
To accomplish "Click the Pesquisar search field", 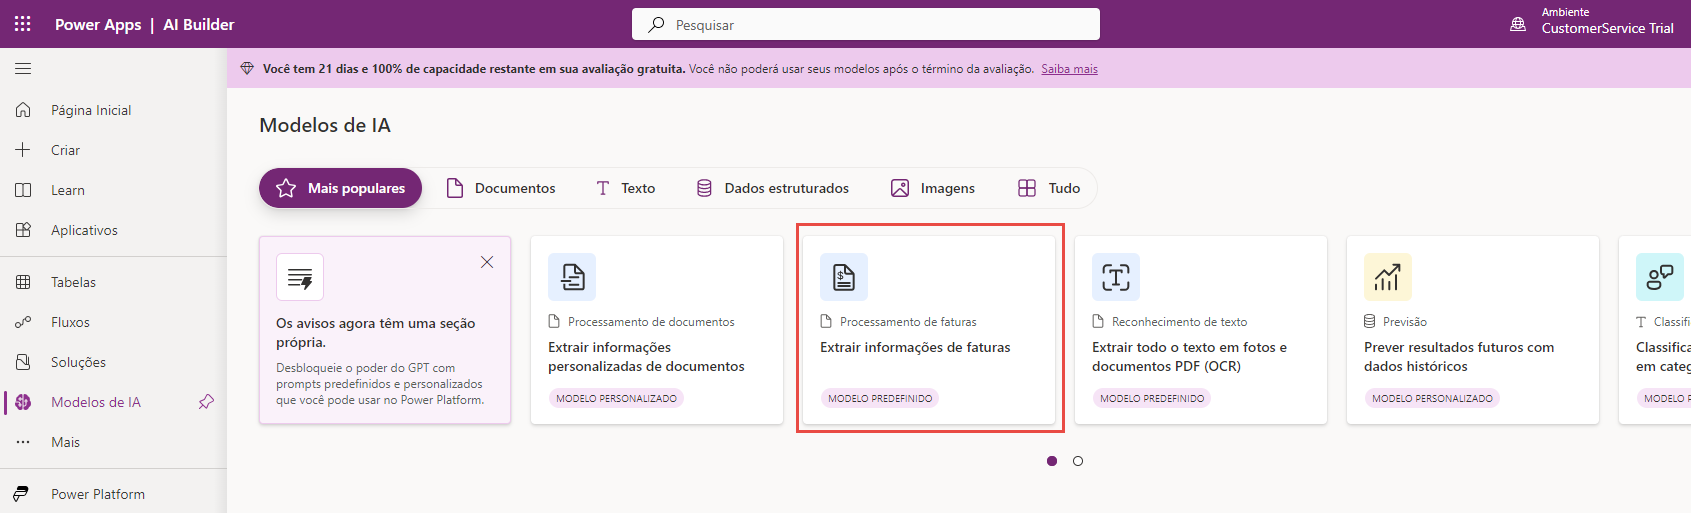I will pyautogui.click(x=866, y=24).
